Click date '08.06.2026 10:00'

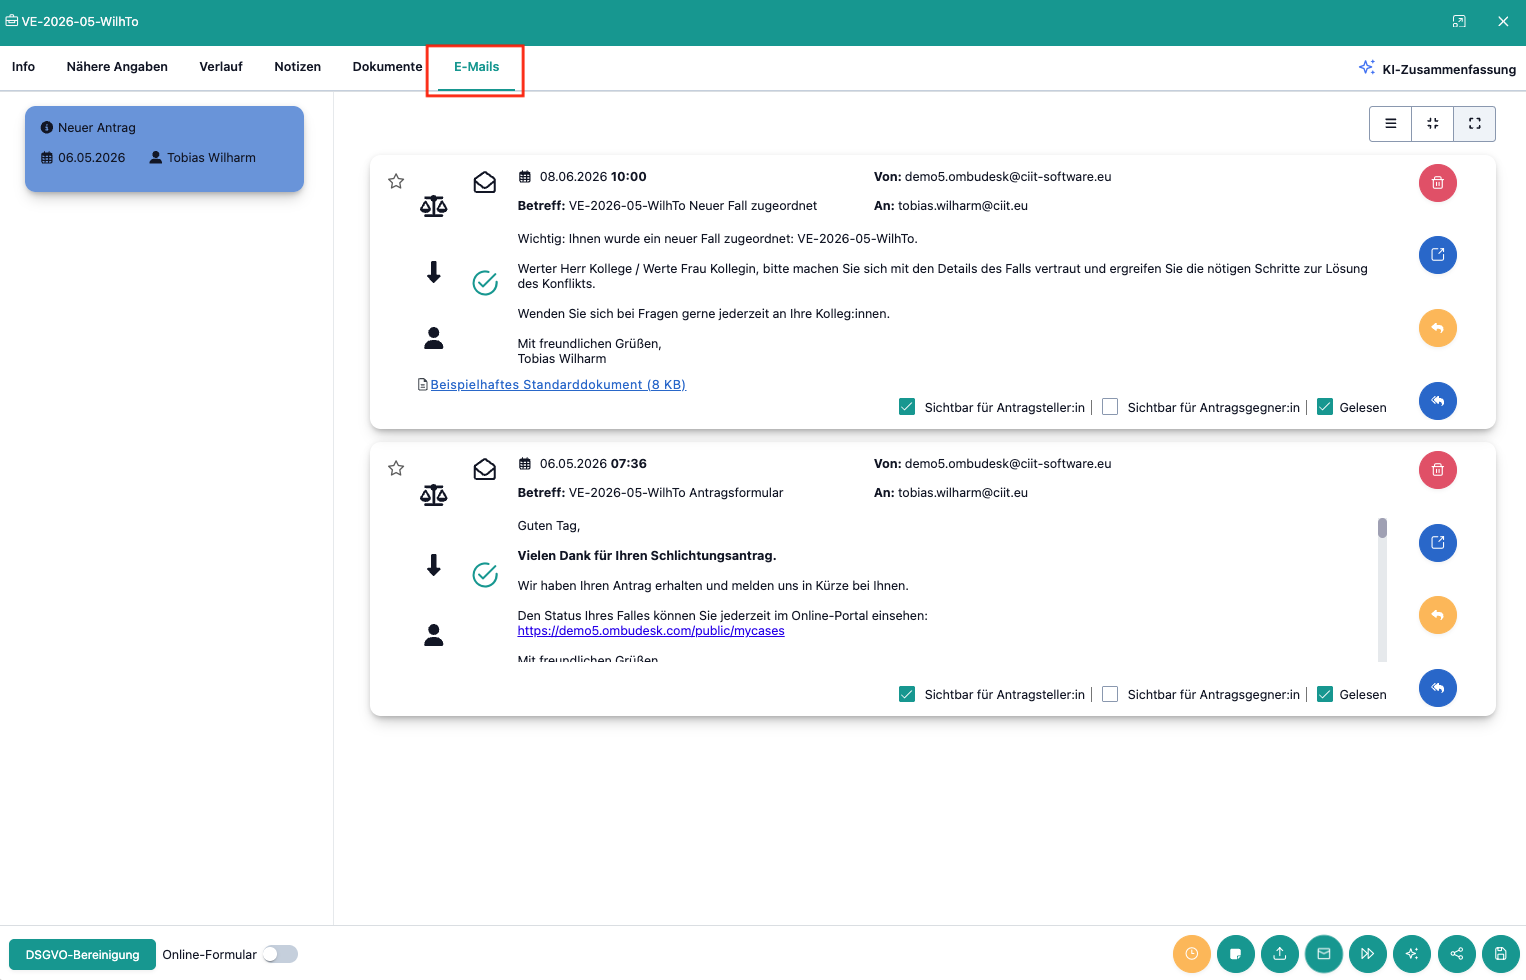[593, 177]
